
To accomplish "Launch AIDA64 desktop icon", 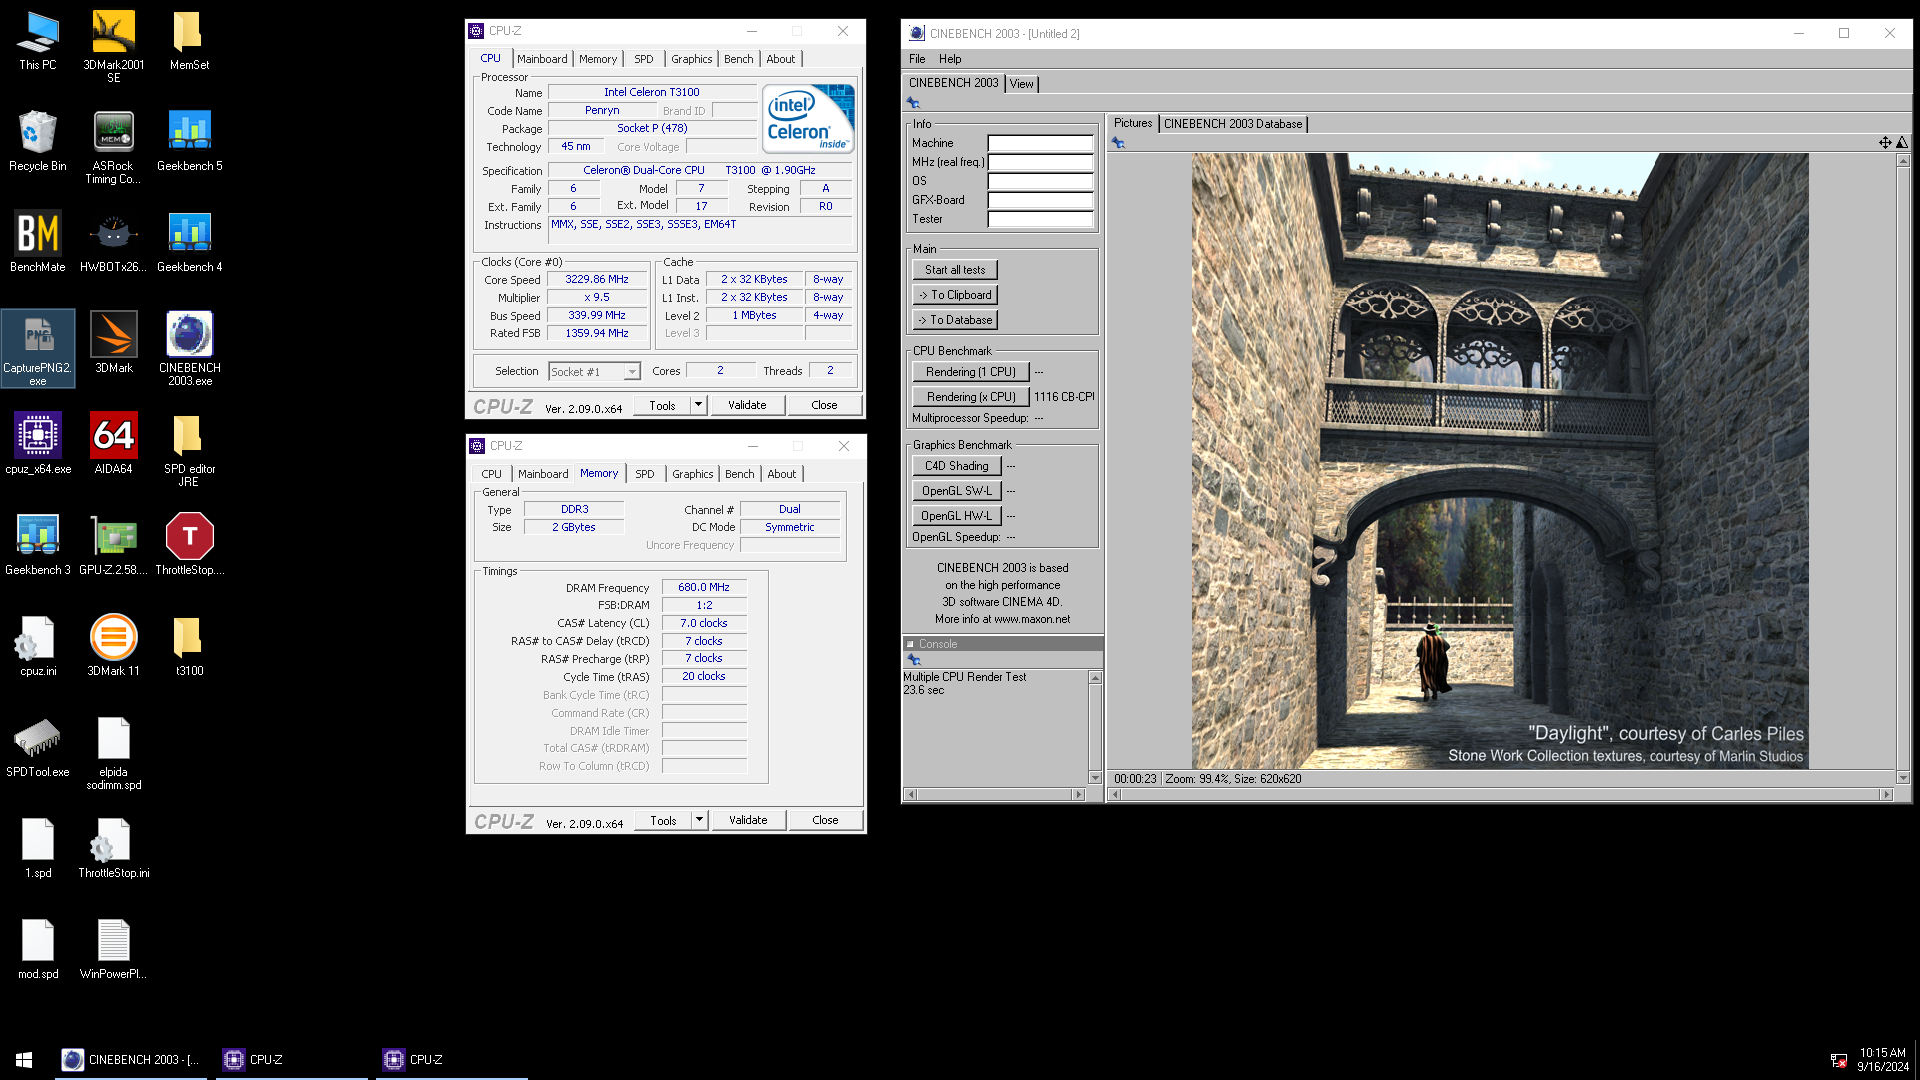I will pos(113,444).
